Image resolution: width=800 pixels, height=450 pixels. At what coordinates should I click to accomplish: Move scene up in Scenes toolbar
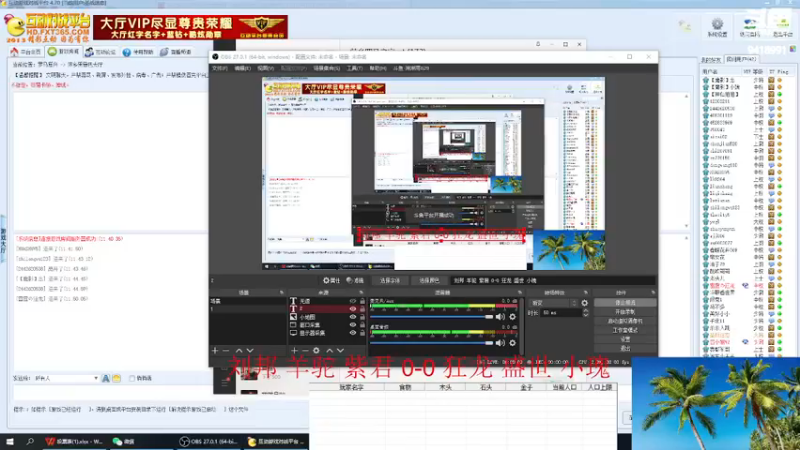click(x=239, y=351)
